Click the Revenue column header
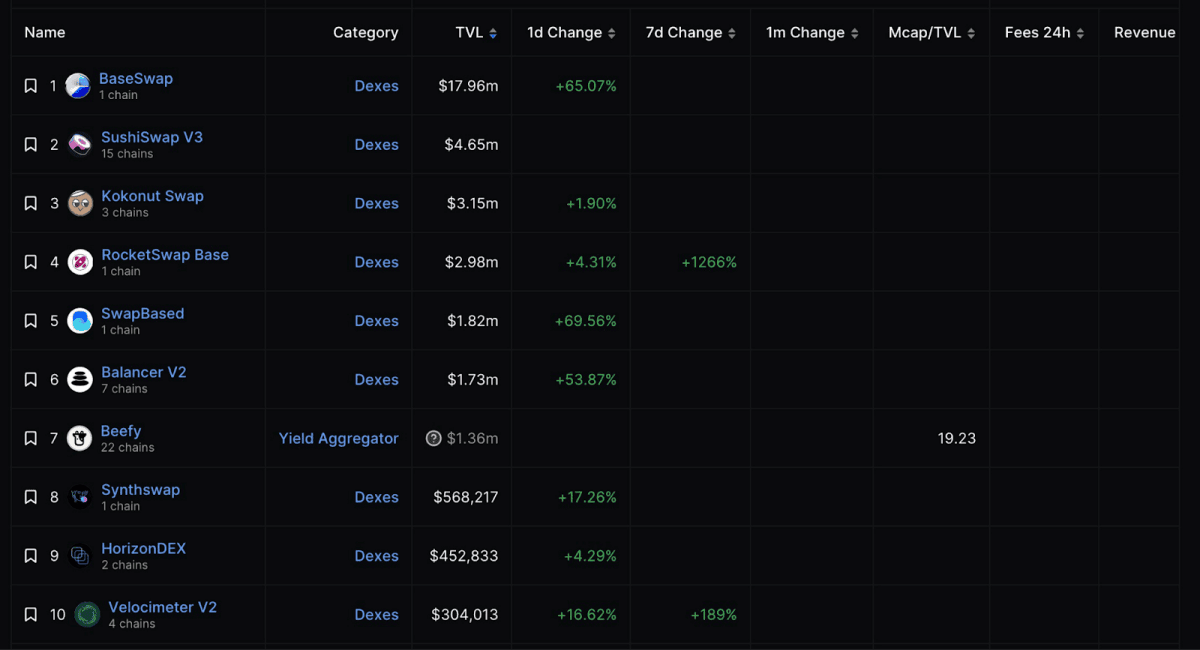This screenshot has width=1200, height=650. (x=1145, y=33)
